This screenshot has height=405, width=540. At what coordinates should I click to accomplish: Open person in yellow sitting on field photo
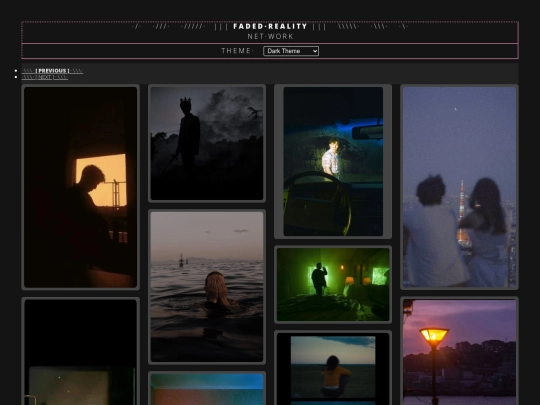[333, 369]
